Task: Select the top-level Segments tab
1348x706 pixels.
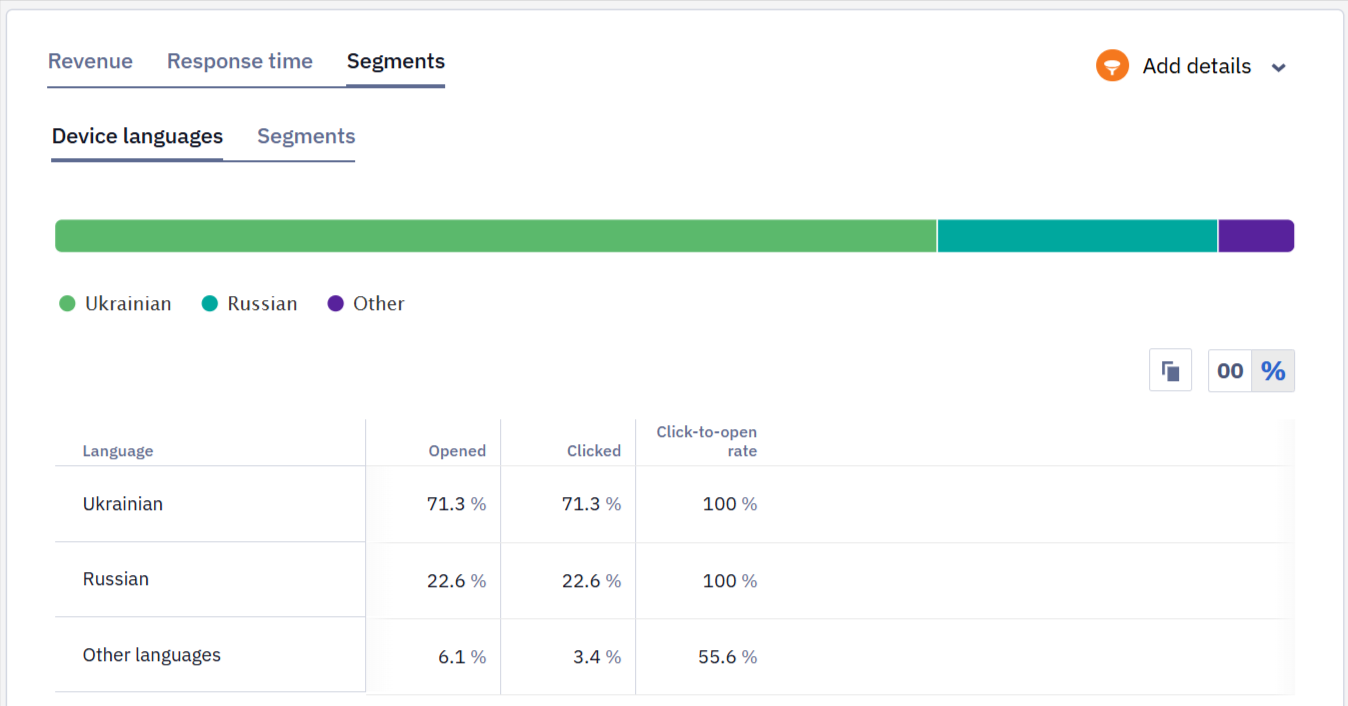Action: 396,61
